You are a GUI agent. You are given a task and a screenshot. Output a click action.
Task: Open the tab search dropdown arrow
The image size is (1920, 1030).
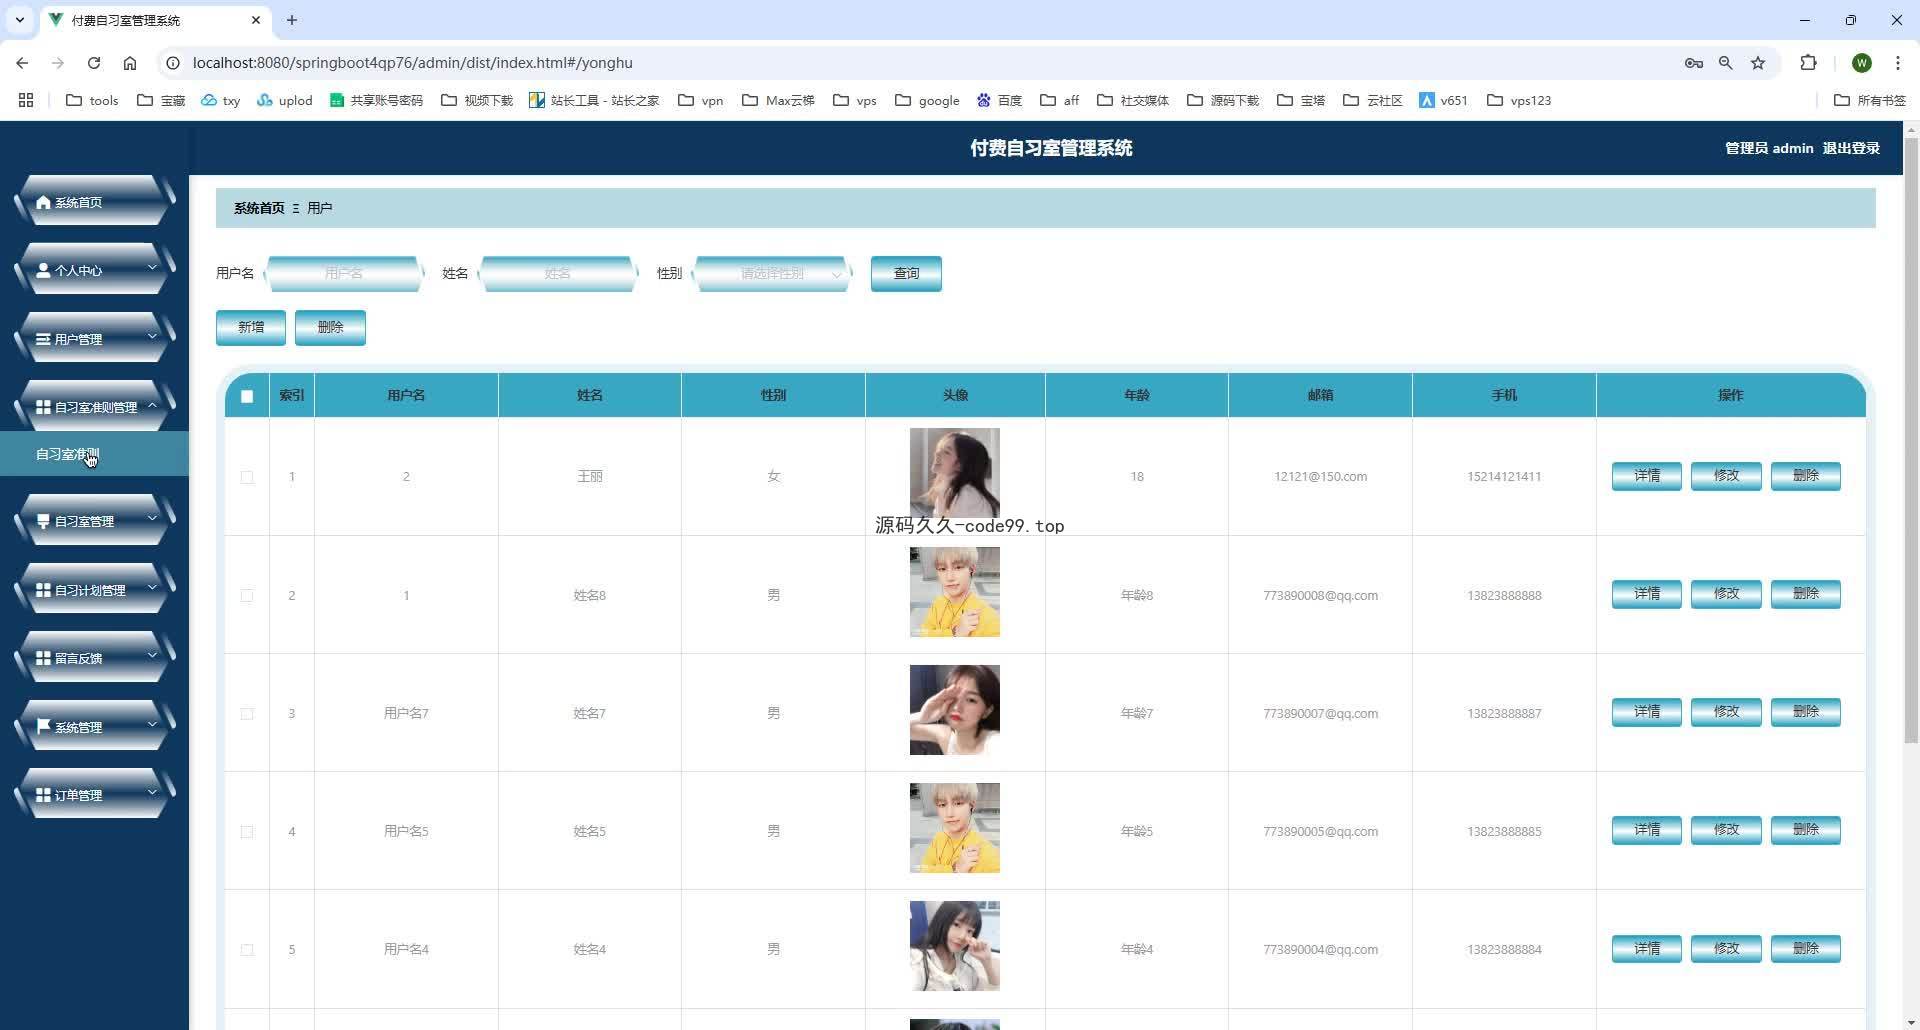click(x=19, y=20)
